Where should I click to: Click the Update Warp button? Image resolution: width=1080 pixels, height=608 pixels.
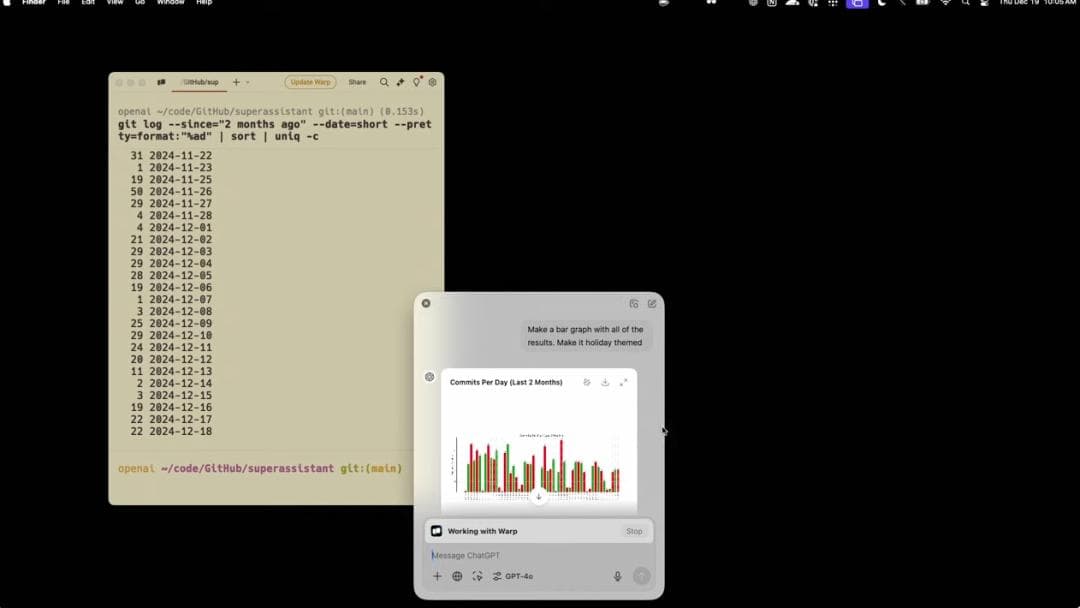coord(310,82)
